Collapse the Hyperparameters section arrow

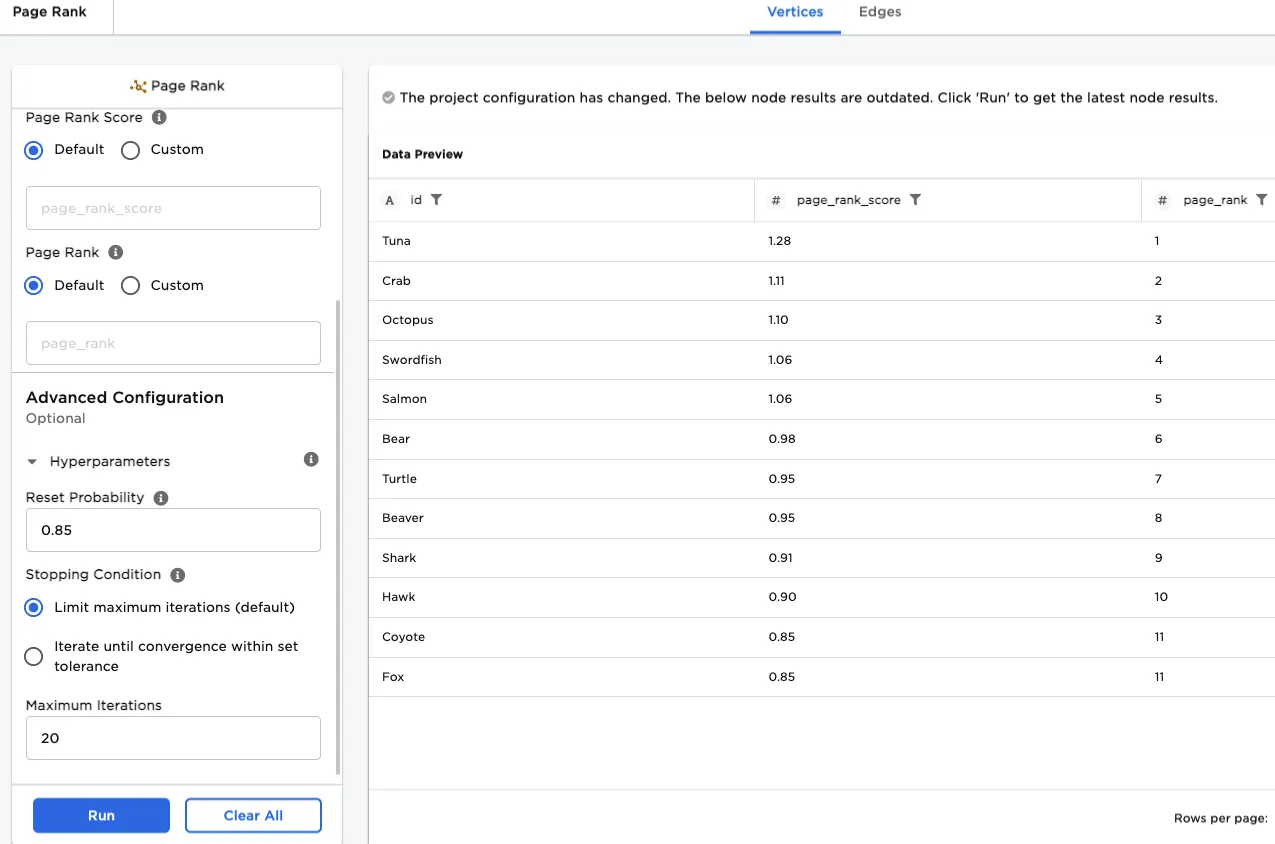tap(32, 462)
